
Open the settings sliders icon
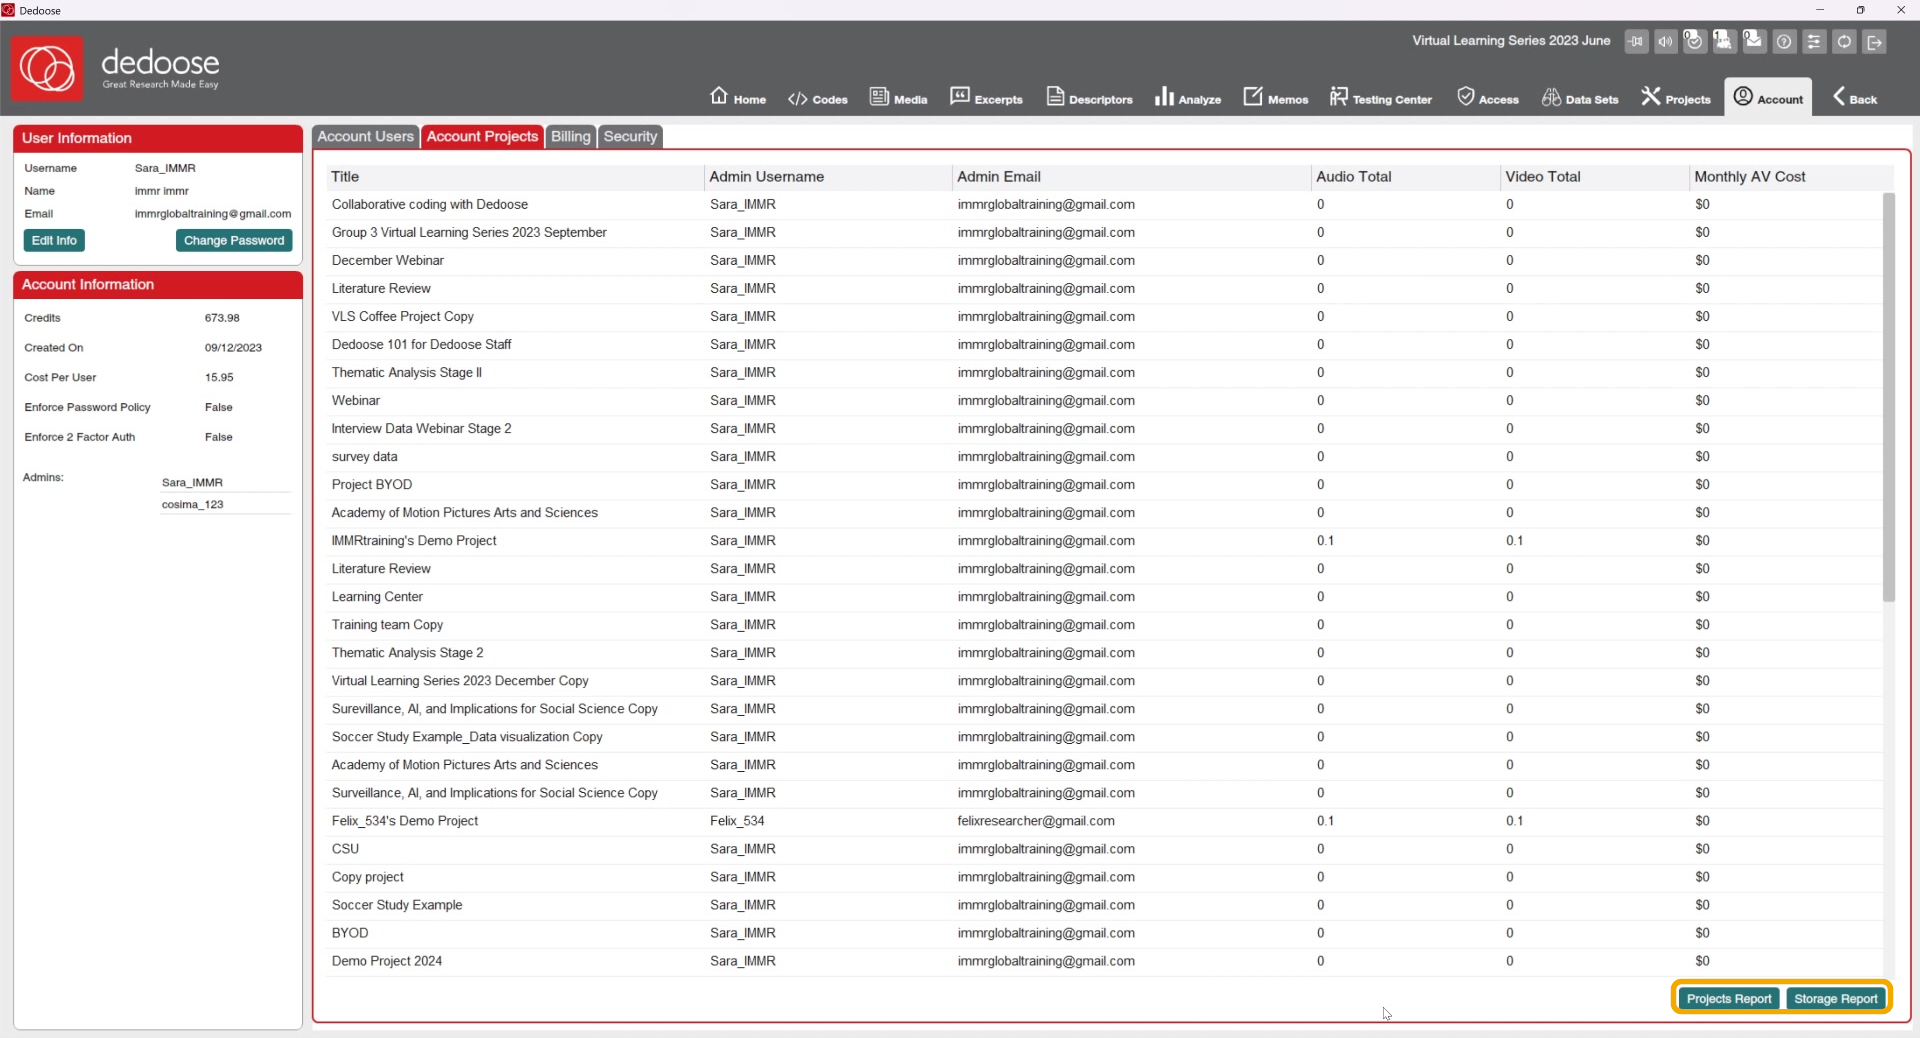(1814, 41)
